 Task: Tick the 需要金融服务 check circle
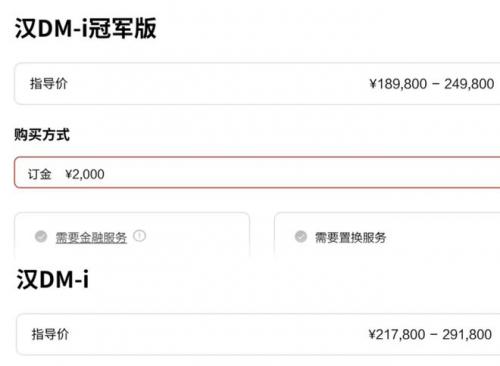pos(41,236)
